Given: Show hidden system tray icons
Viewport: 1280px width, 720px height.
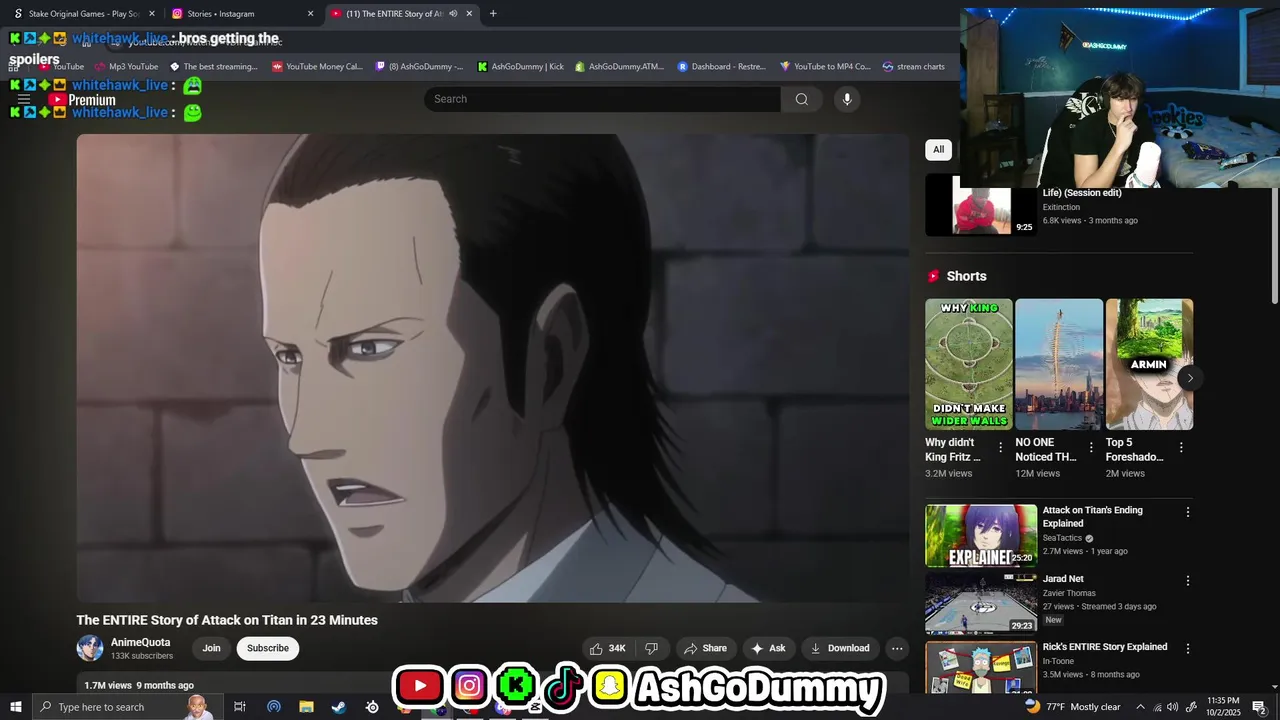Looking at the screenshot, I should 1140,707.
